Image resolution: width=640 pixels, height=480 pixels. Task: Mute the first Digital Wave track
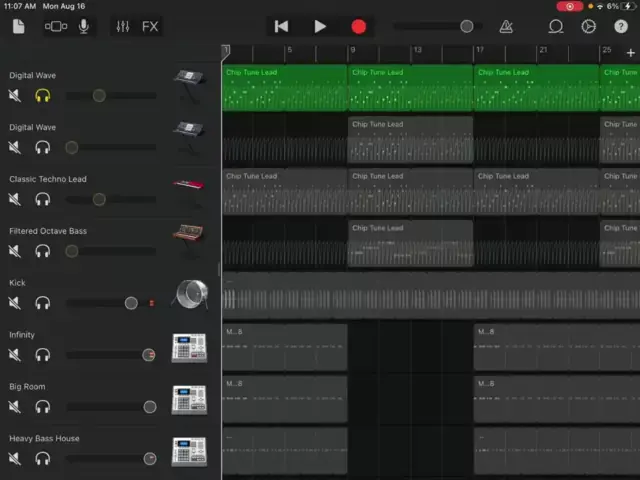(15, 96)
